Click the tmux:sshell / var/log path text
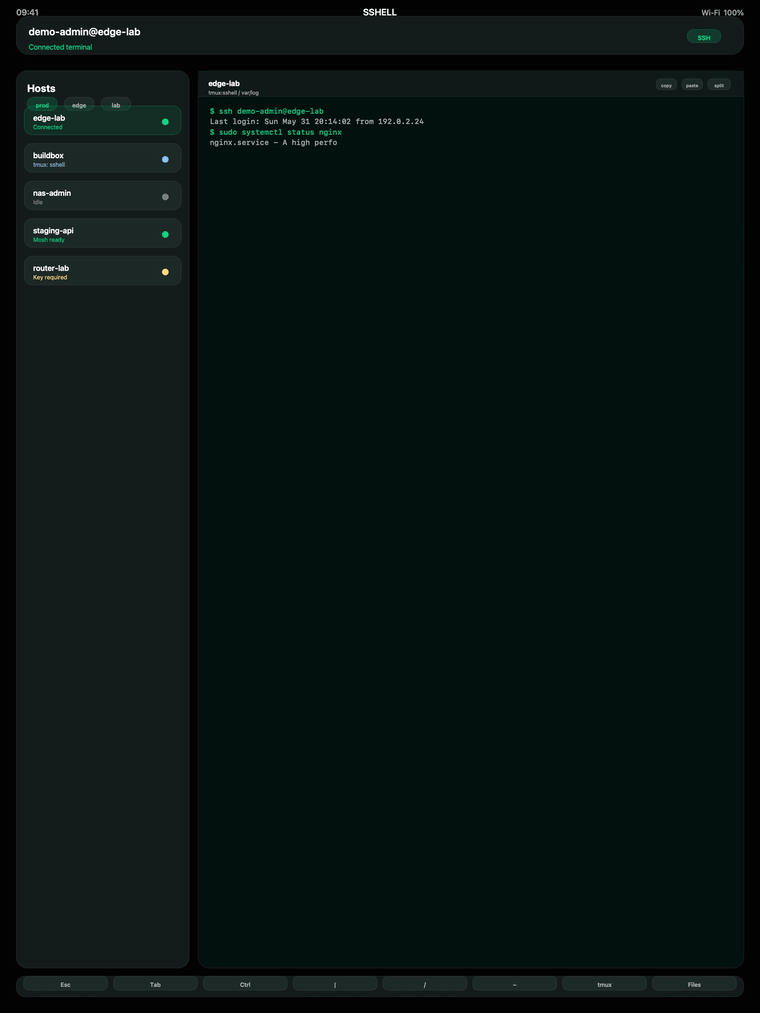This screenshot has height=1013, width=760. tap(233, 93)
